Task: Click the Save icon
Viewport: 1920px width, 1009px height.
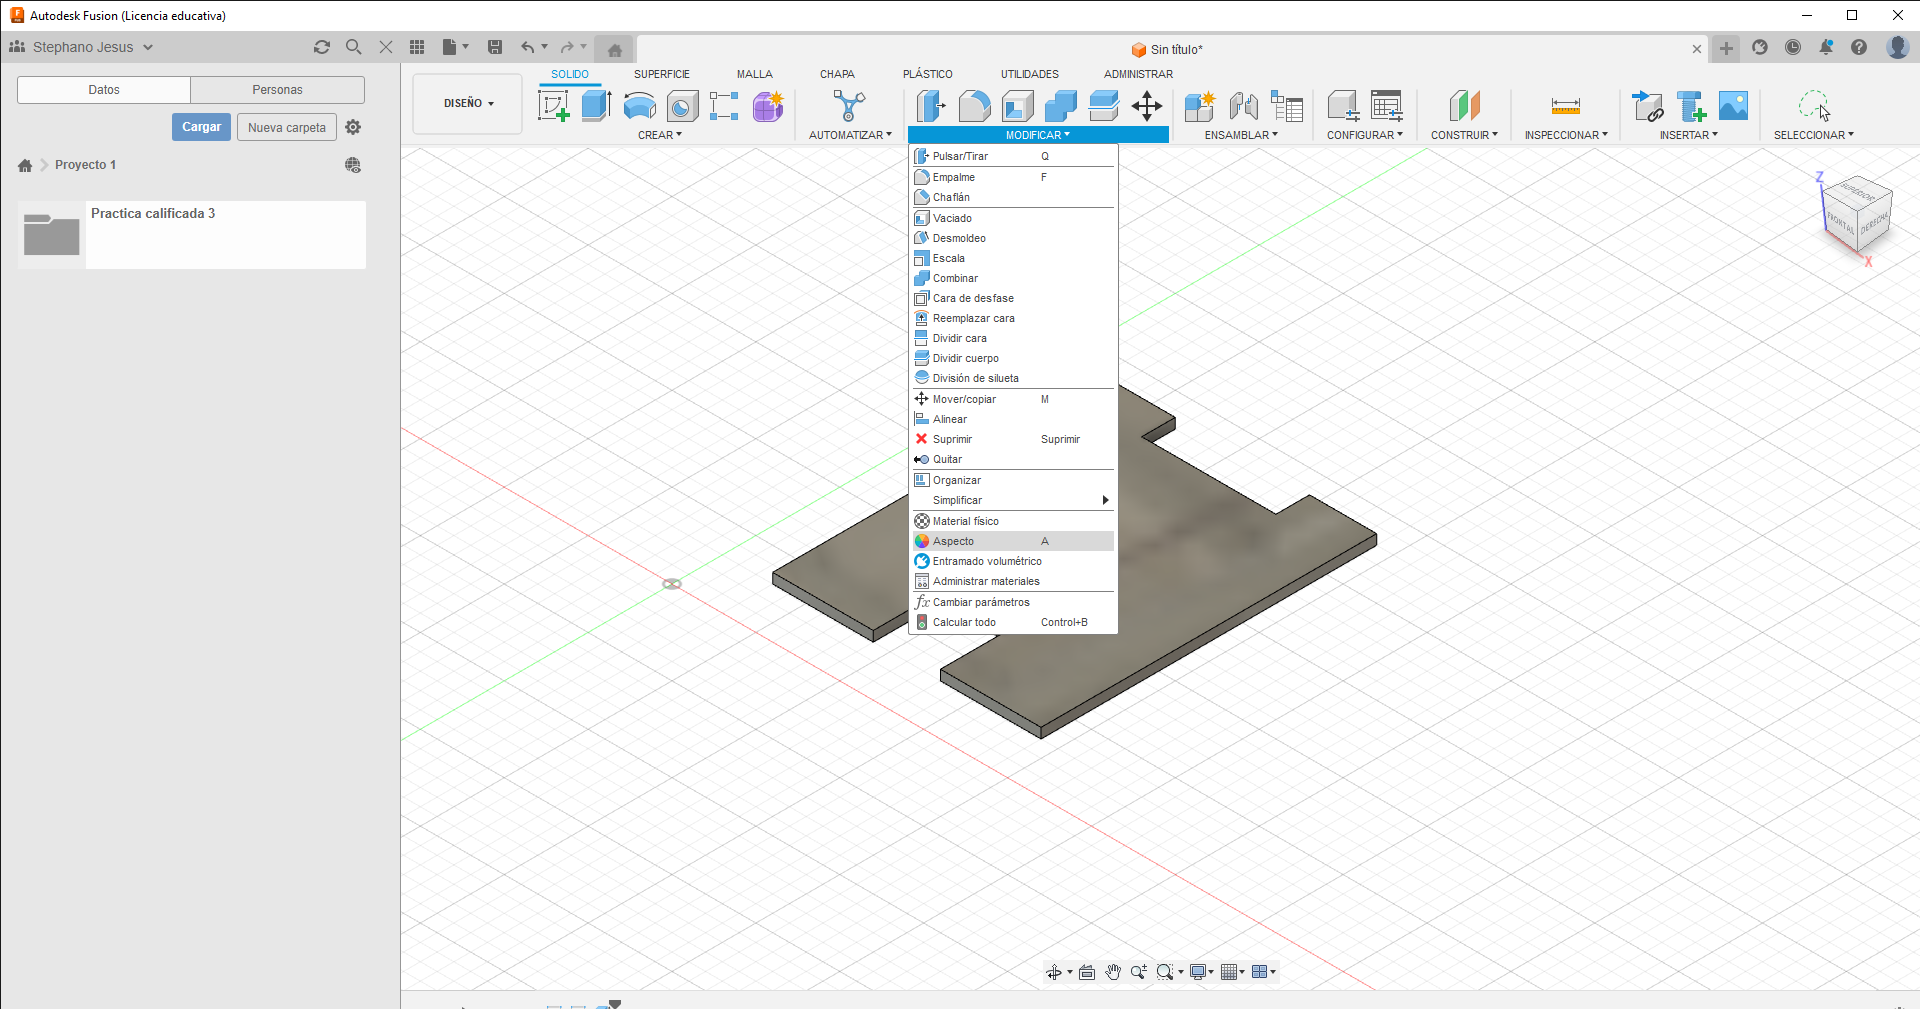Action: (494, 47)
